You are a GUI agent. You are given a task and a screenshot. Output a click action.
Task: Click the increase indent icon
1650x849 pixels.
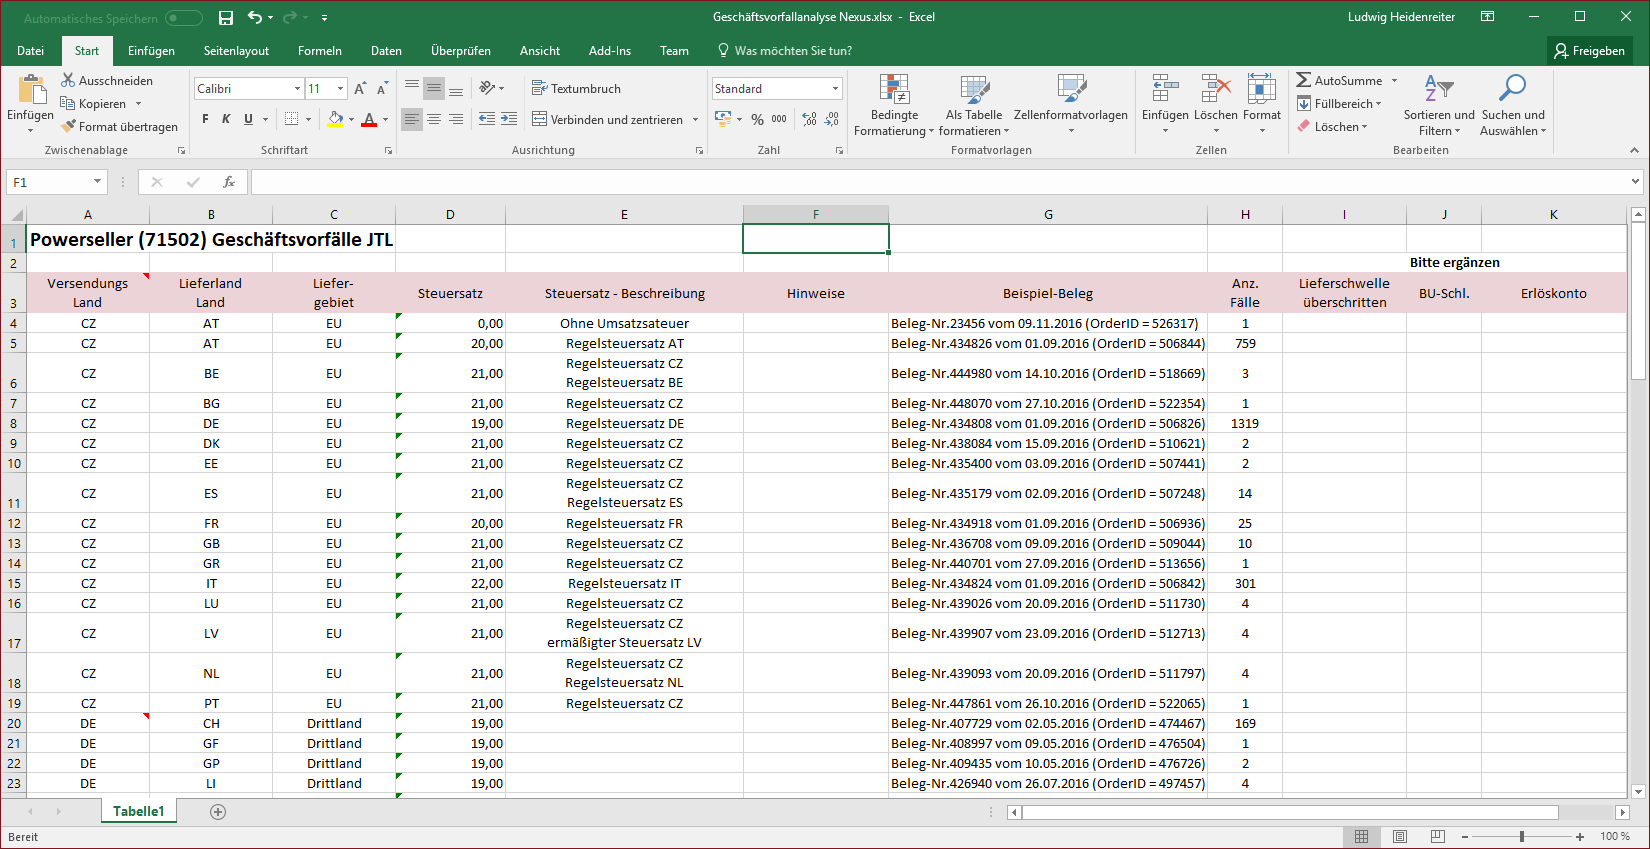(509, 119)
